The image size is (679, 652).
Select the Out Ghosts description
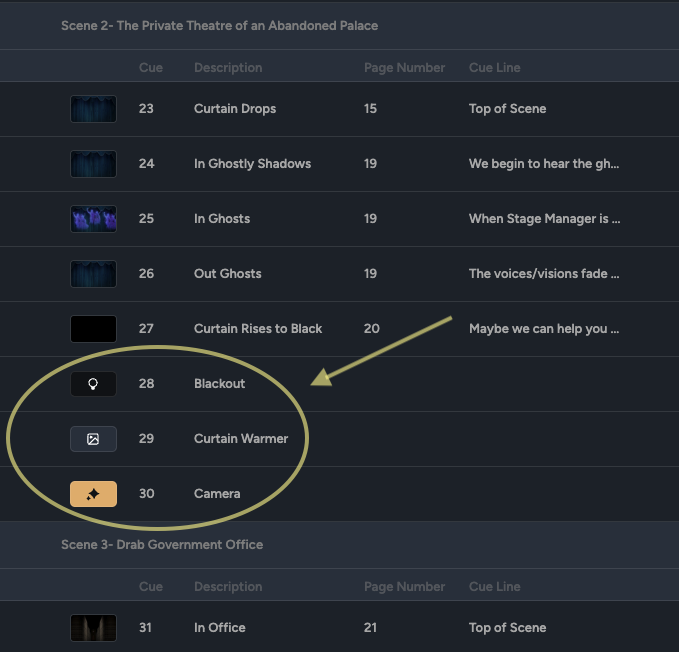[227, 274]
